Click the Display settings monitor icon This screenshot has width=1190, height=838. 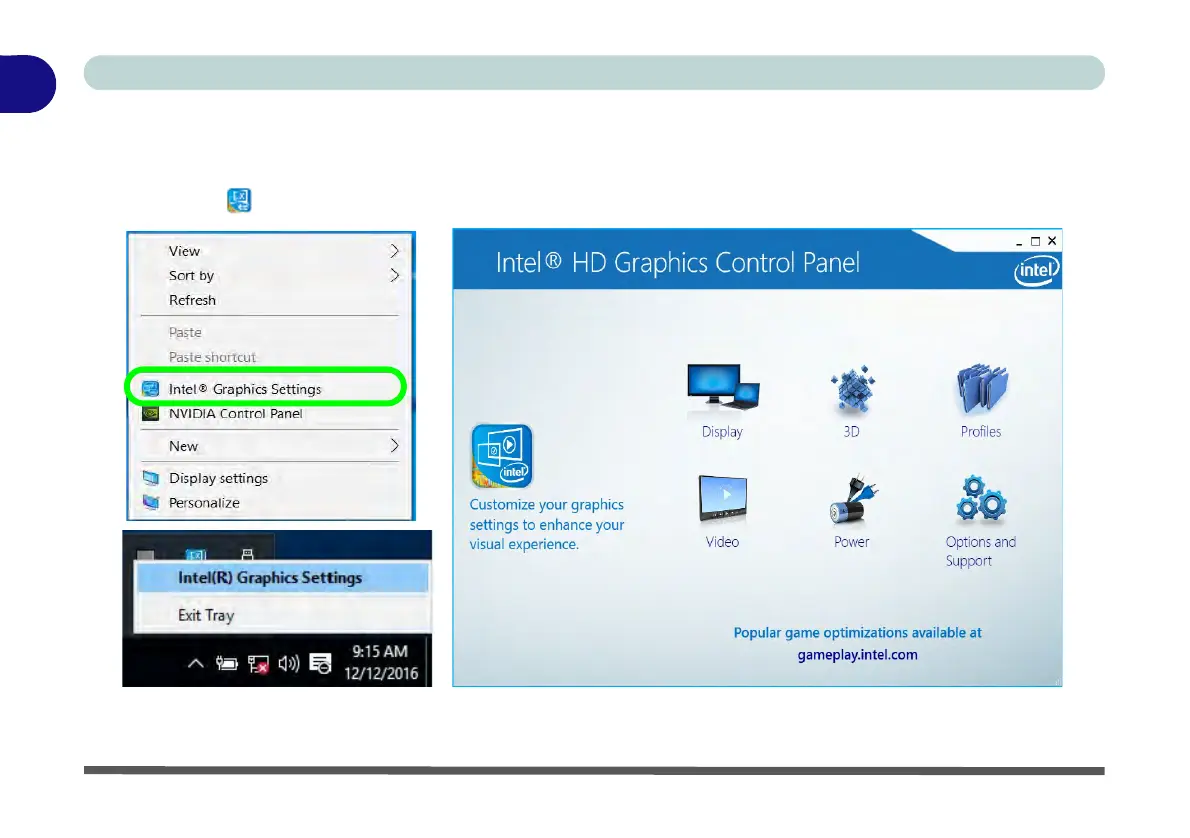pyautogui.click(x=150, y=478)
